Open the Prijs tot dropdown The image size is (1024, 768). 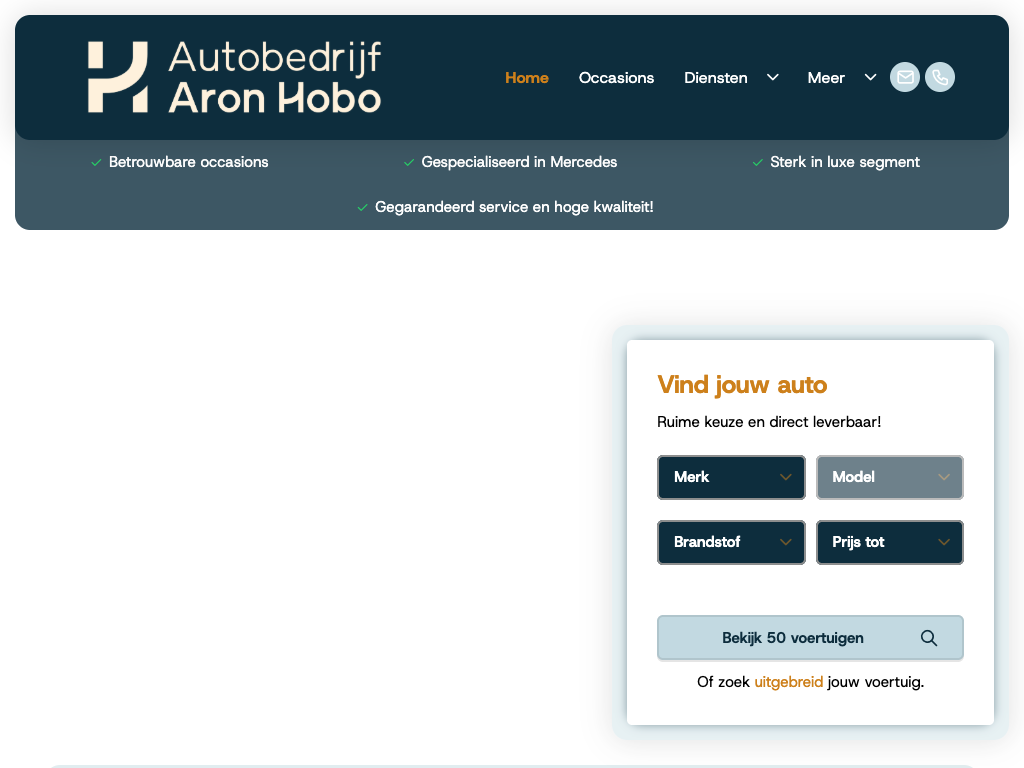coord(890,542)
